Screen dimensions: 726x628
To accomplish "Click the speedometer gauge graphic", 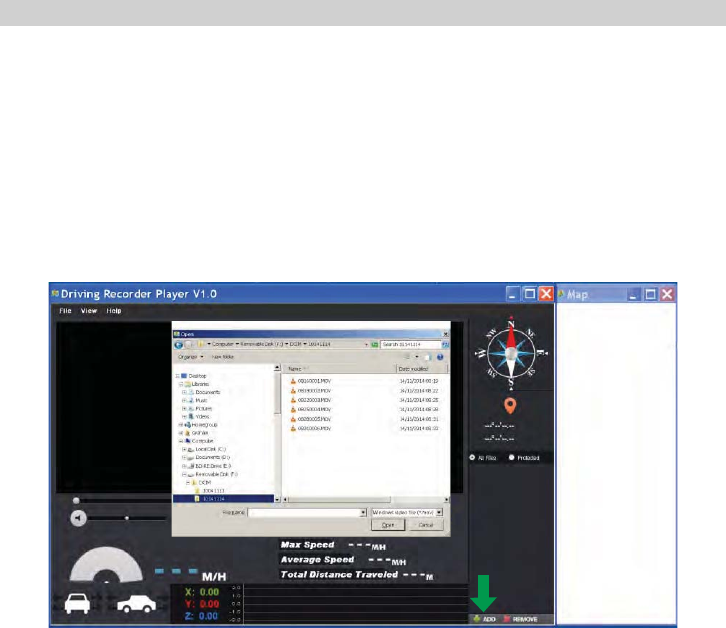I will click(106, 564).
